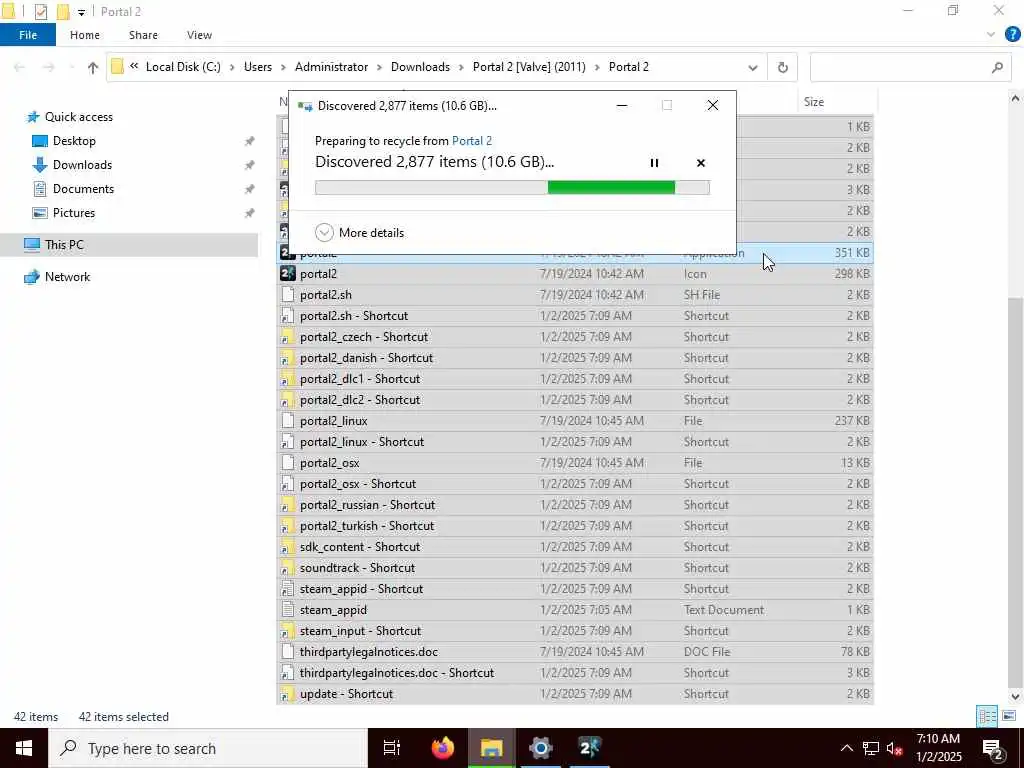Select portal2.sh - Shortcut

pyautogui.click(x=575, y=315)
